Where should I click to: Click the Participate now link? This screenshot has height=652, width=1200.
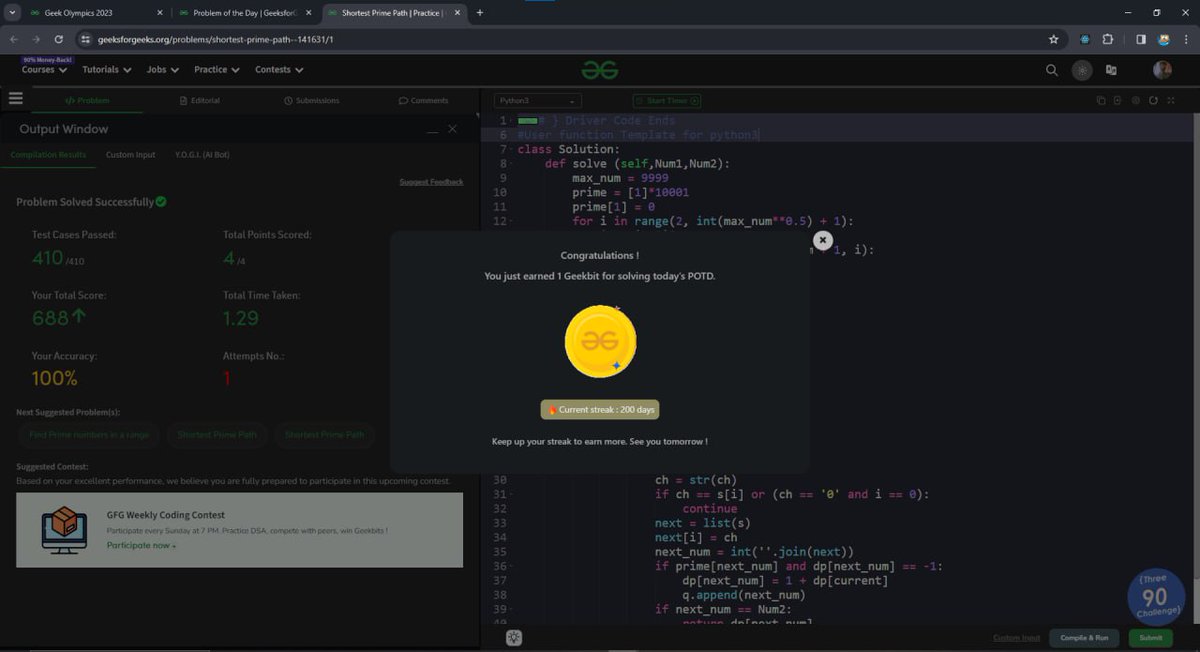[x=141, y=546]
